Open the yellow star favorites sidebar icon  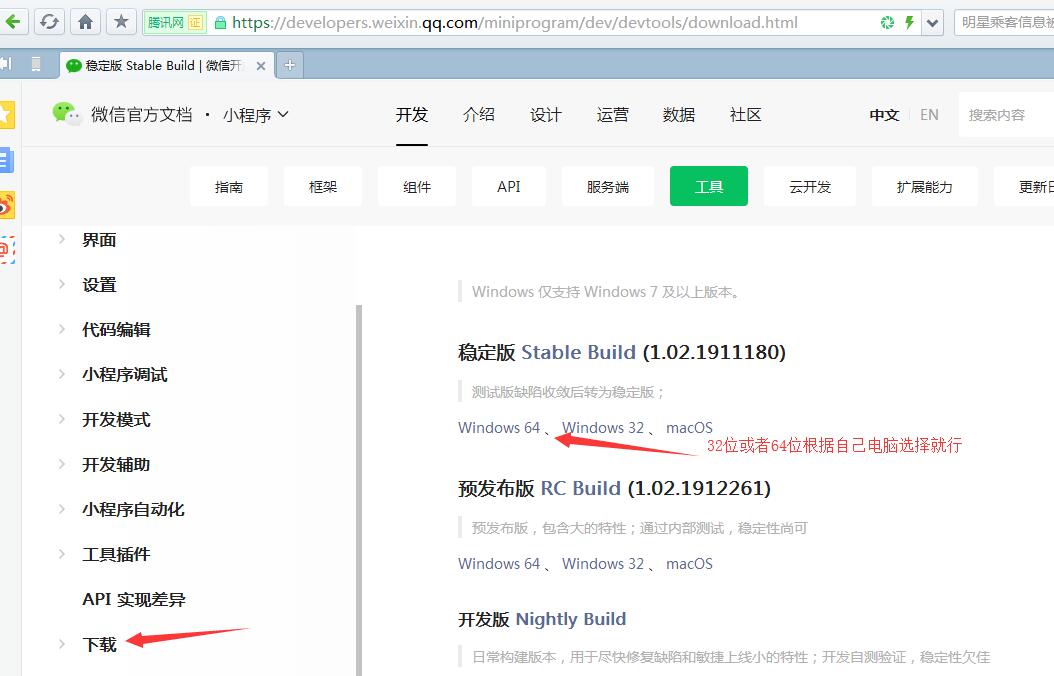(7, 114)
